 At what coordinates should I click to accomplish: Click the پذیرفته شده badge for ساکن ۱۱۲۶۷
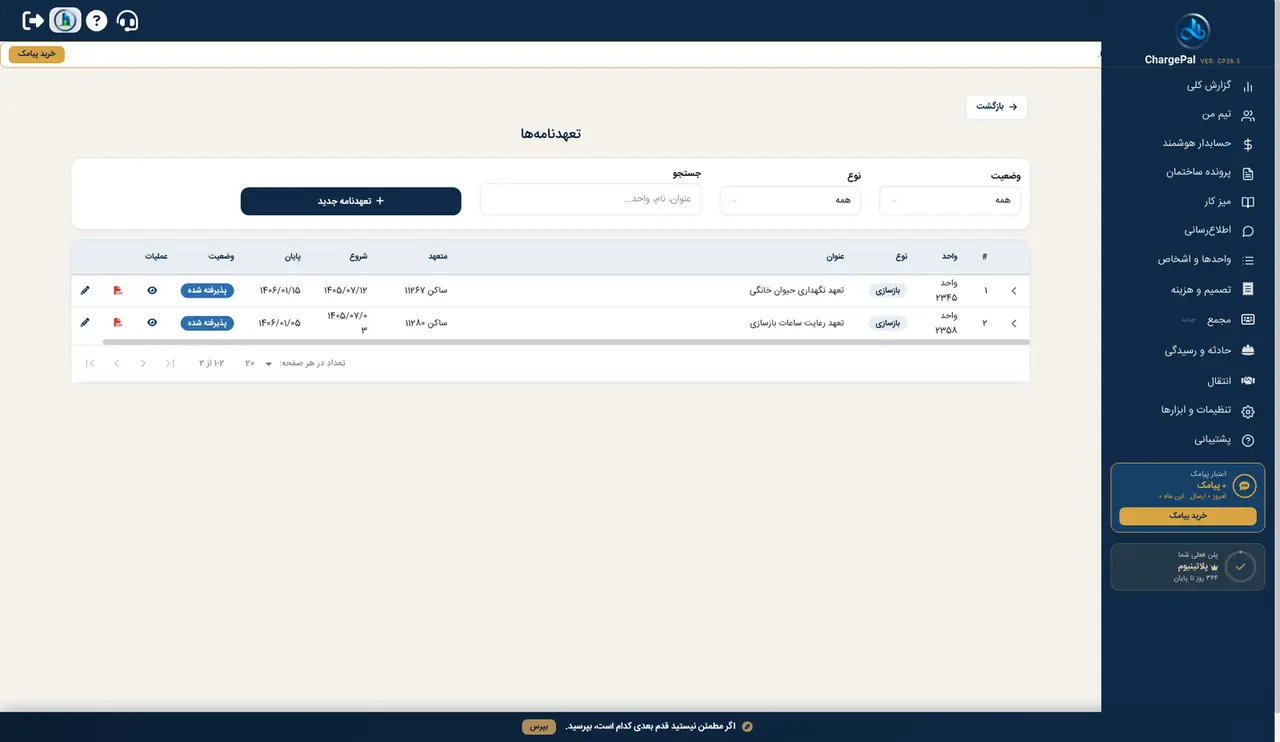pos(207,291)
